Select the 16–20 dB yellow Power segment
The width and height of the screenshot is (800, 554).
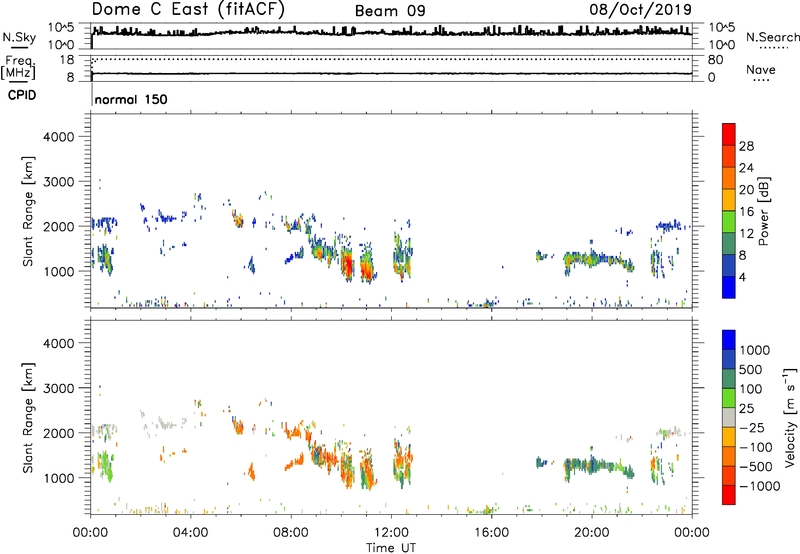[x=729, y=200]
